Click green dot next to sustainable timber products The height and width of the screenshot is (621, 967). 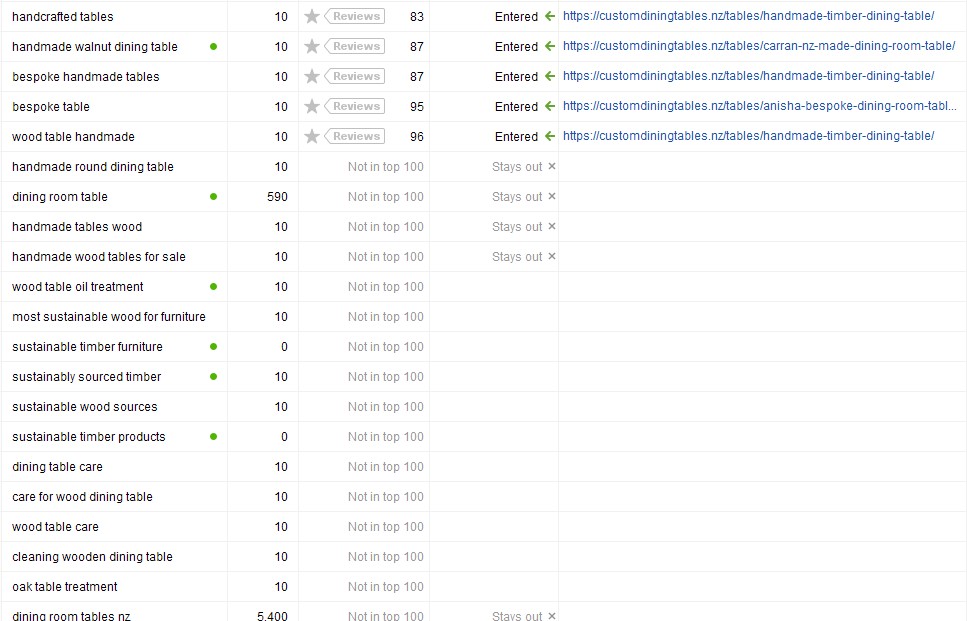click(213, 437)
